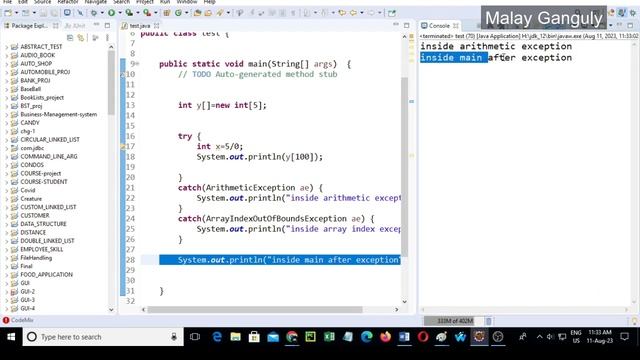Click the Back navigation arrow in toolbar

[x=353, y=13]
